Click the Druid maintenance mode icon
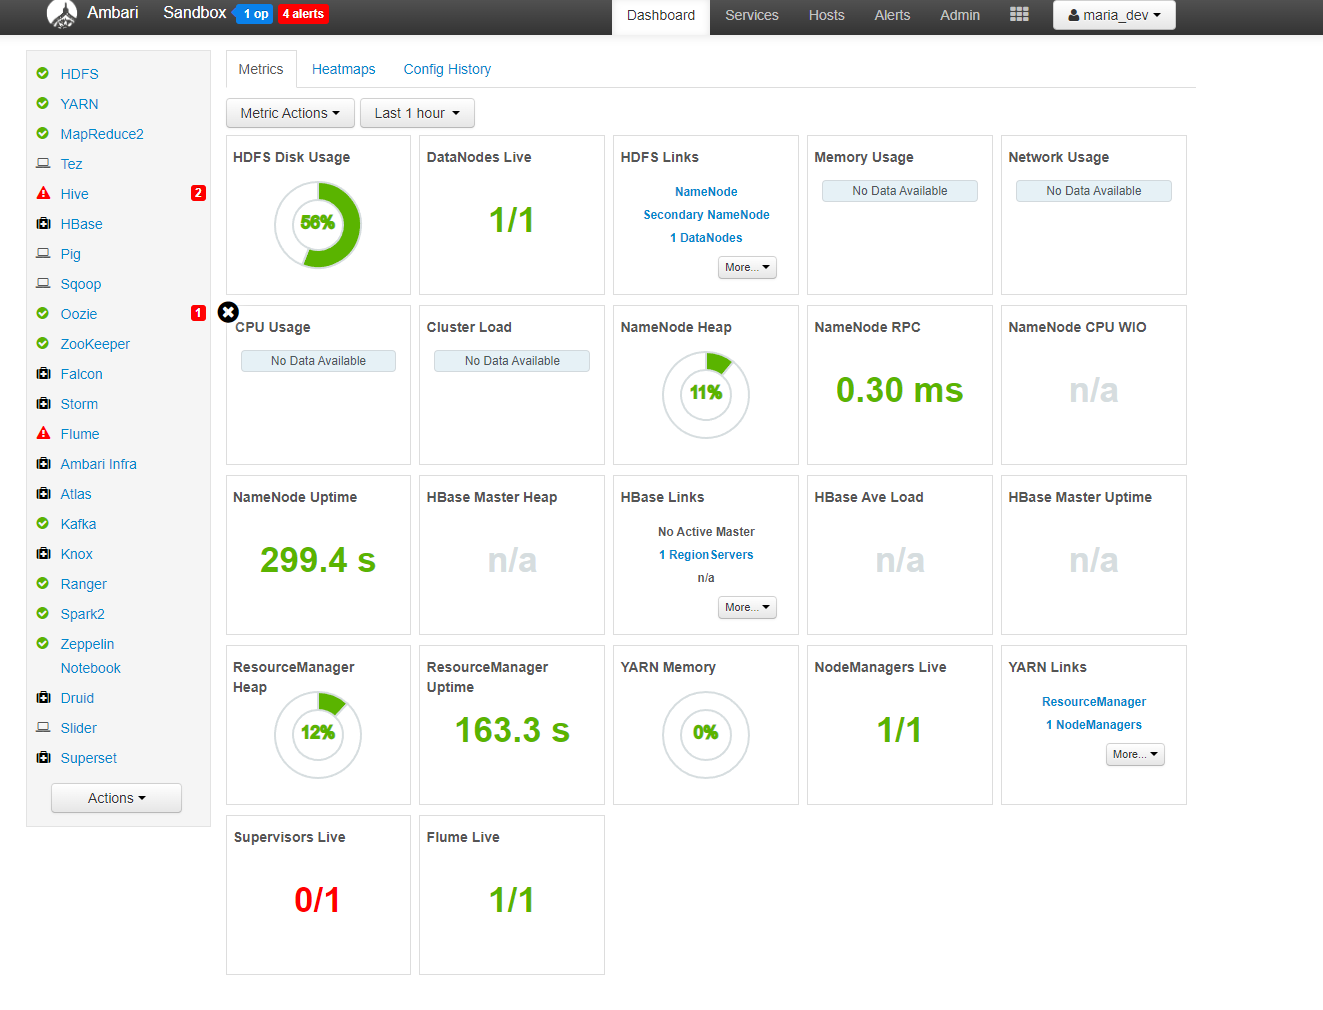Image resolution: width=1323 pixels, height=1010 pixels. pyautogui.click(x=43, y=697)
